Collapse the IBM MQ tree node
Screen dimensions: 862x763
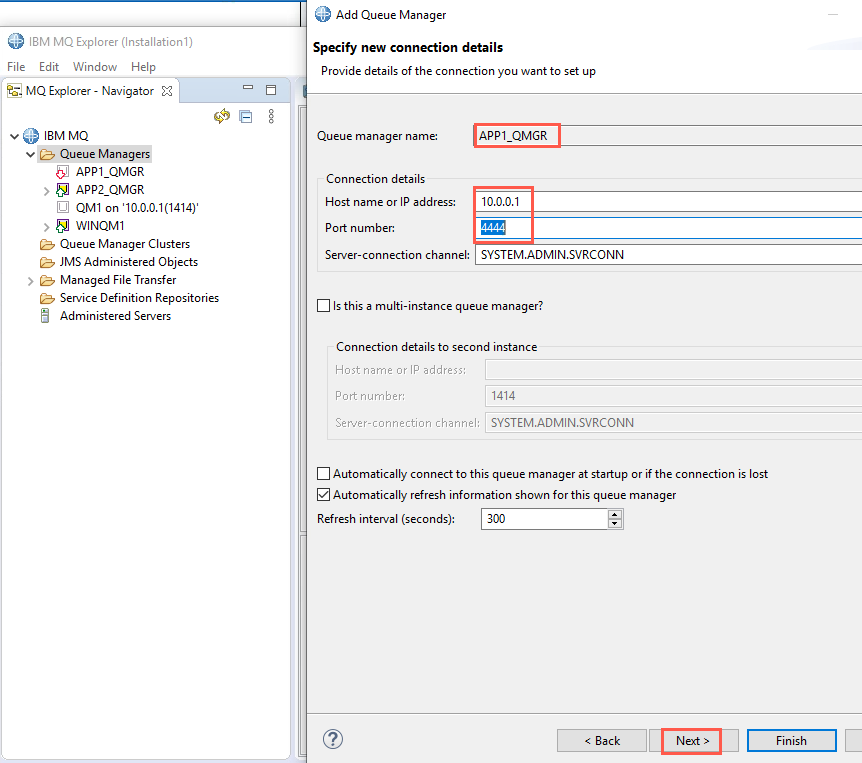click(x=14, y=136)
